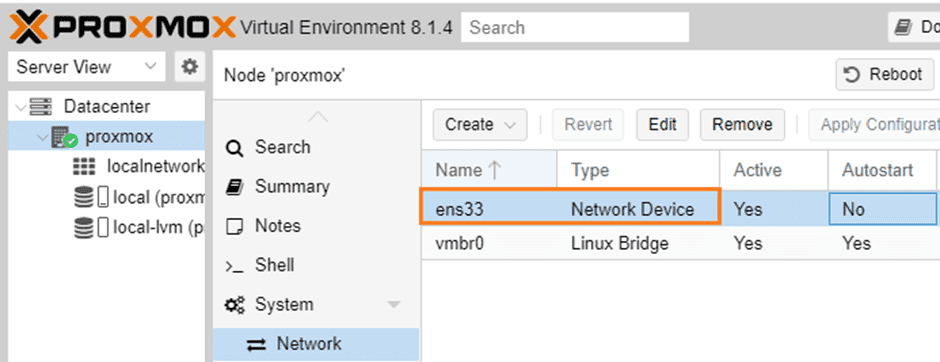
Task: Open the Shell menu item
Action: coord(275,265)
